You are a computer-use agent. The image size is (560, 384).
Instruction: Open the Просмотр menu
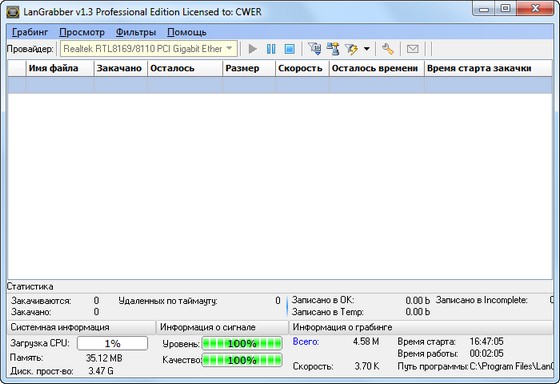82,32
